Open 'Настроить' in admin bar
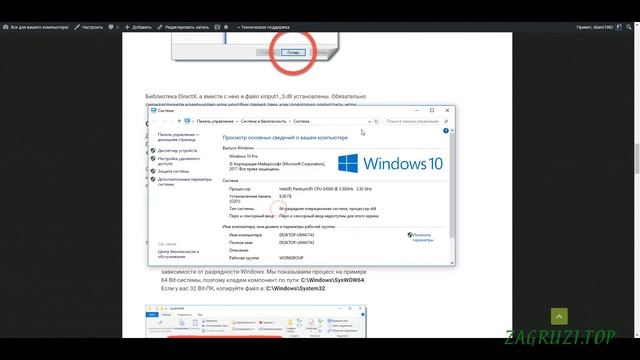Image resolution: width=640 pixels, height=360 pixels. point(89,27)
